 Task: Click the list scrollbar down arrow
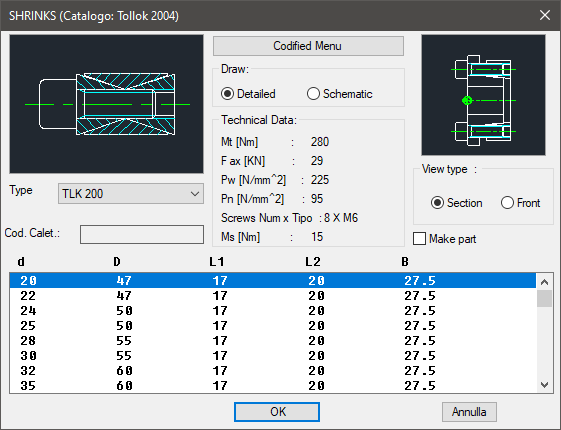tap(545, 385)
